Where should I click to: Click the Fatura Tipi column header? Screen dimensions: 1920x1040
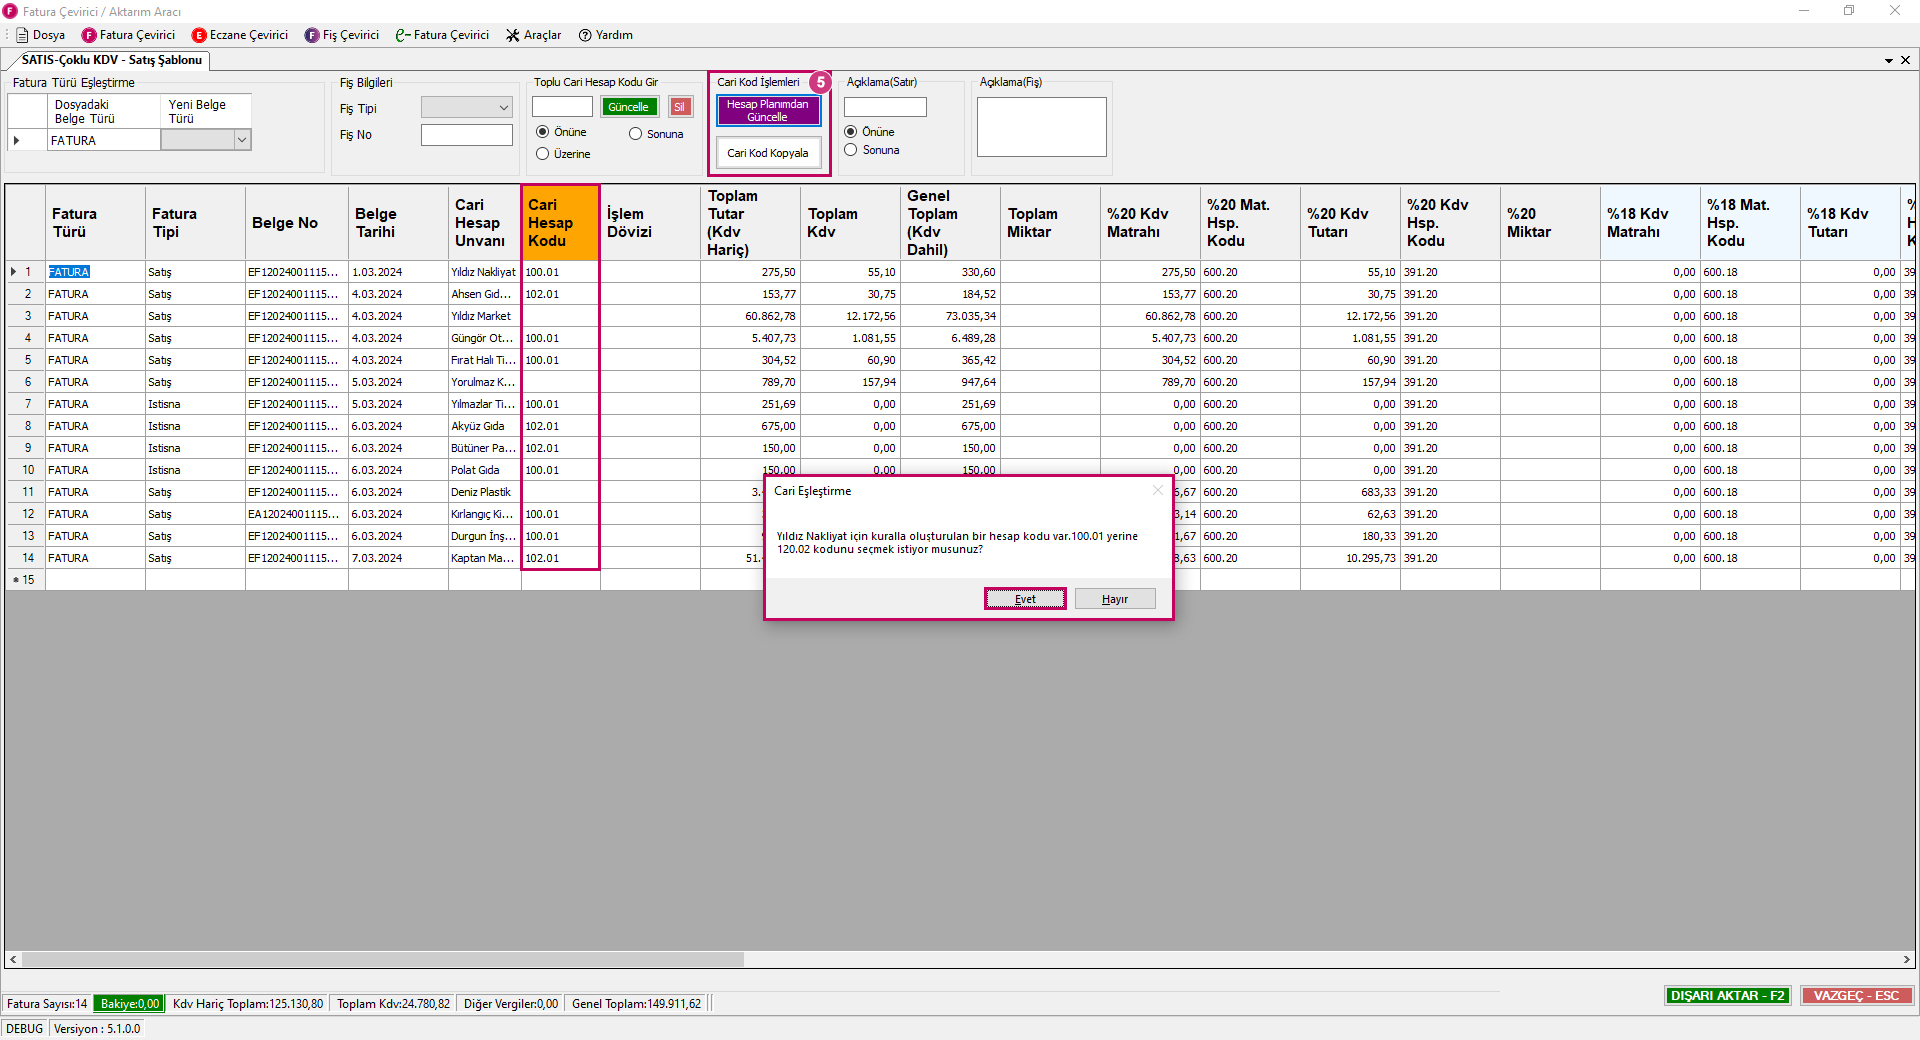(195, 222)
